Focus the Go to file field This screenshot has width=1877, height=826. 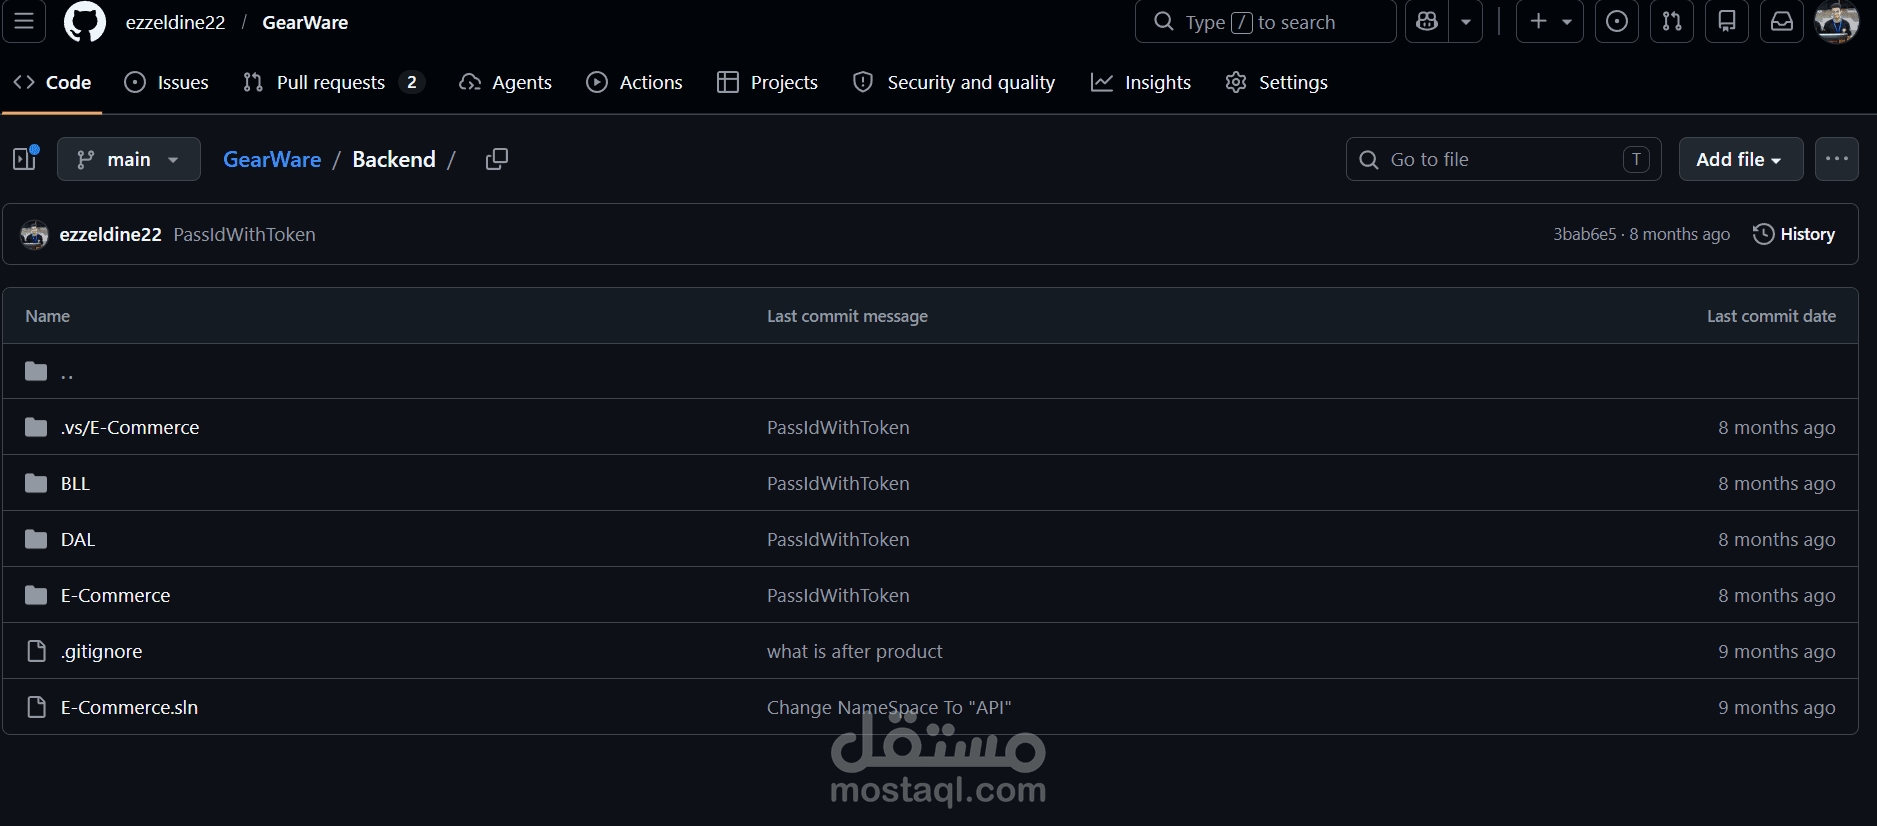1504,159
